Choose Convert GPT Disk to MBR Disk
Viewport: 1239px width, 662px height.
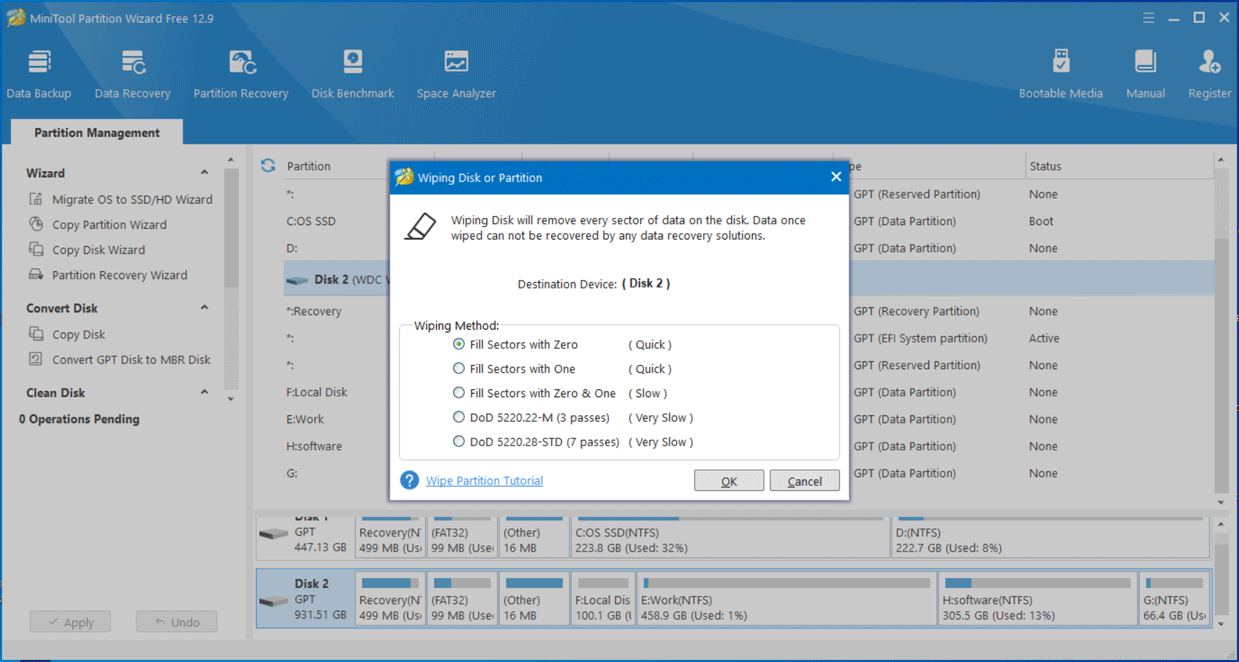tap(131, 359)
